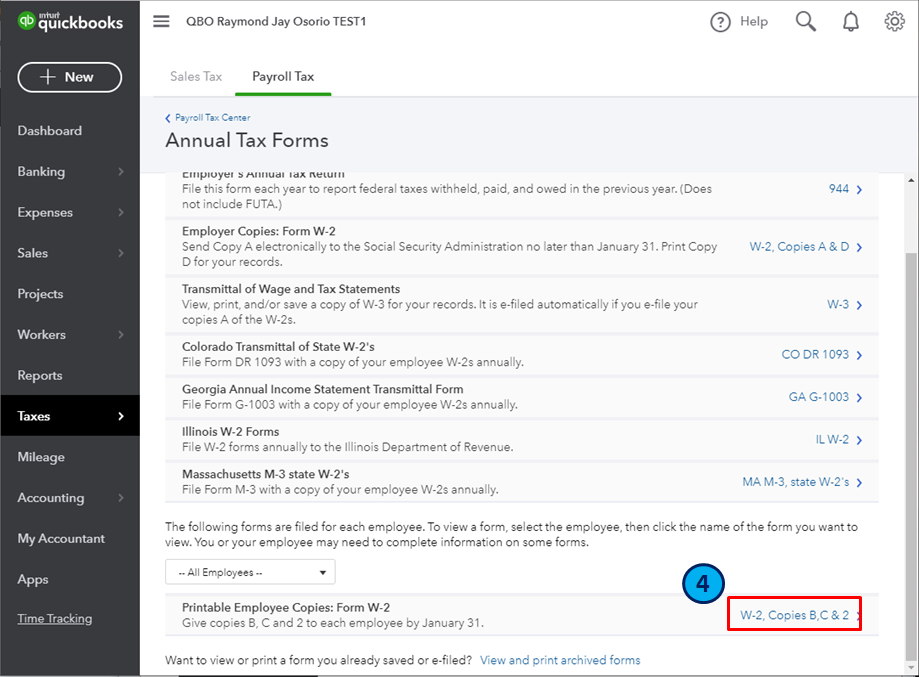
Task: Open the Search magnifier icon
Action: [x=806, y=22]
